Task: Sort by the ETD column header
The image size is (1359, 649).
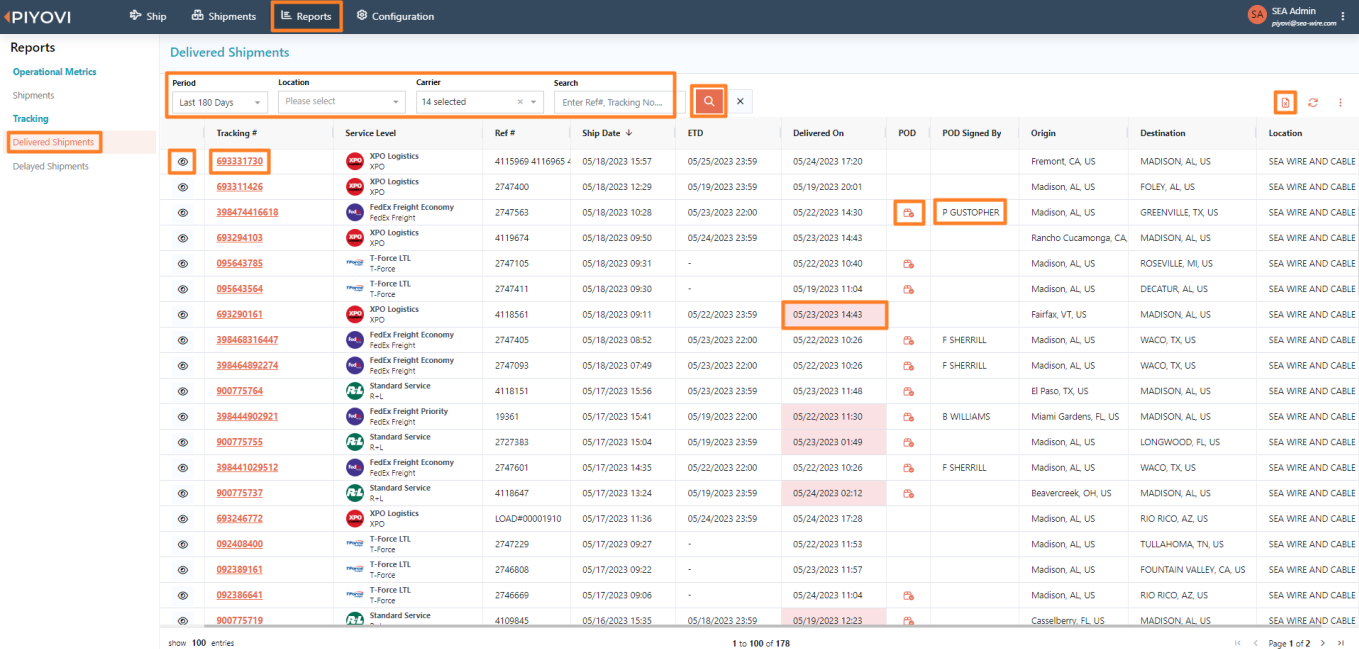Action: point(695,133)
